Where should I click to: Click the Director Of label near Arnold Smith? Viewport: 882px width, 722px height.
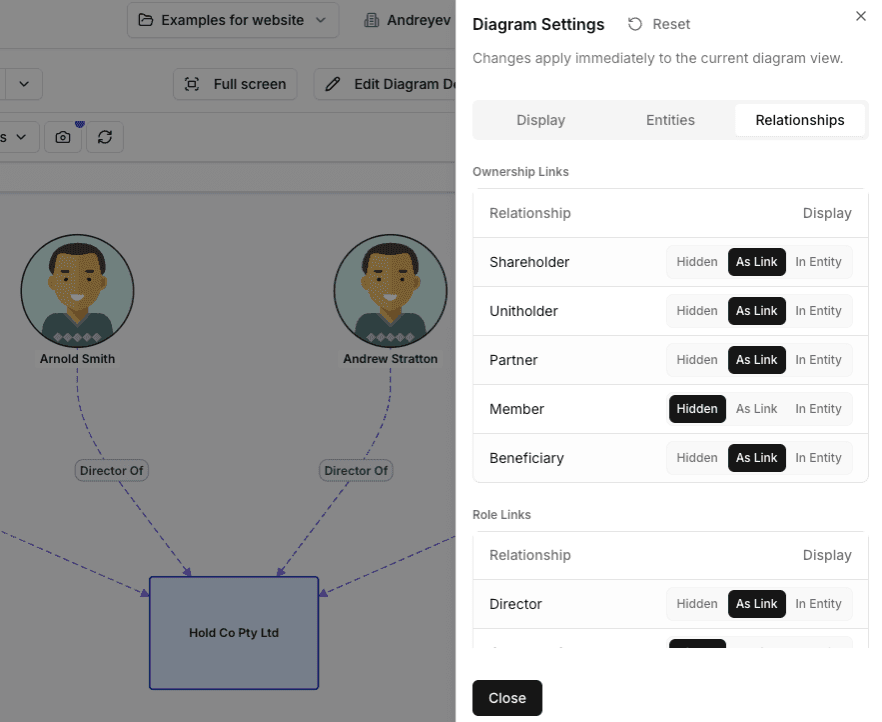(x=111, y=470)
